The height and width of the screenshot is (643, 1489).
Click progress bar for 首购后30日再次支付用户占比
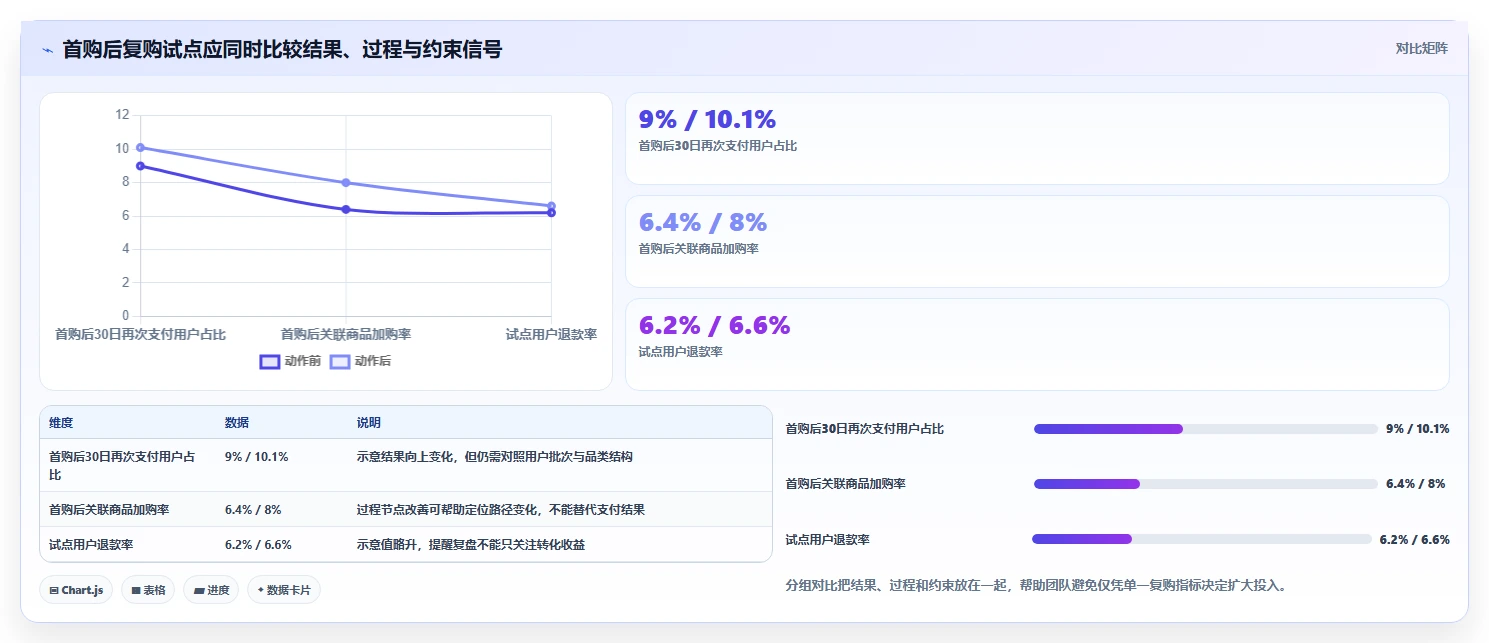click(x=1205, y=429)
